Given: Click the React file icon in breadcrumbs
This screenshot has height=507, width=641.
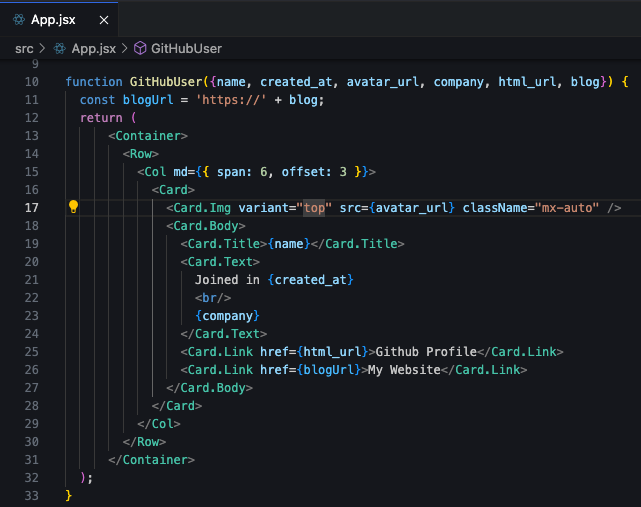Looking at the screenshot, I should 60,48.
